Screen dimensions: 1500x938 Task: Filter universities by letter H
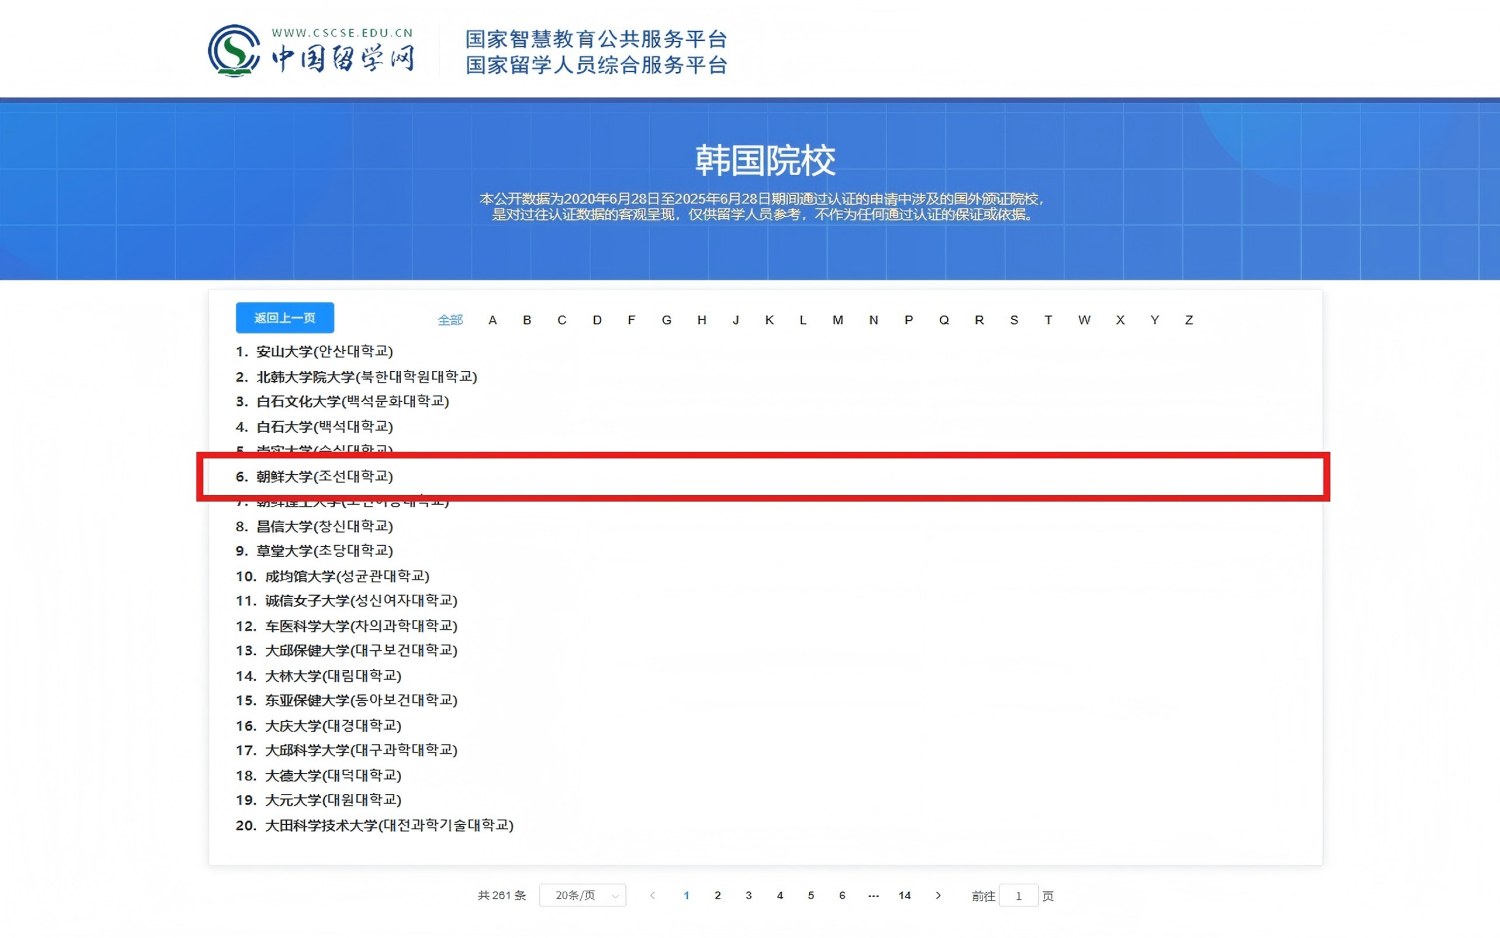point(702,321)
